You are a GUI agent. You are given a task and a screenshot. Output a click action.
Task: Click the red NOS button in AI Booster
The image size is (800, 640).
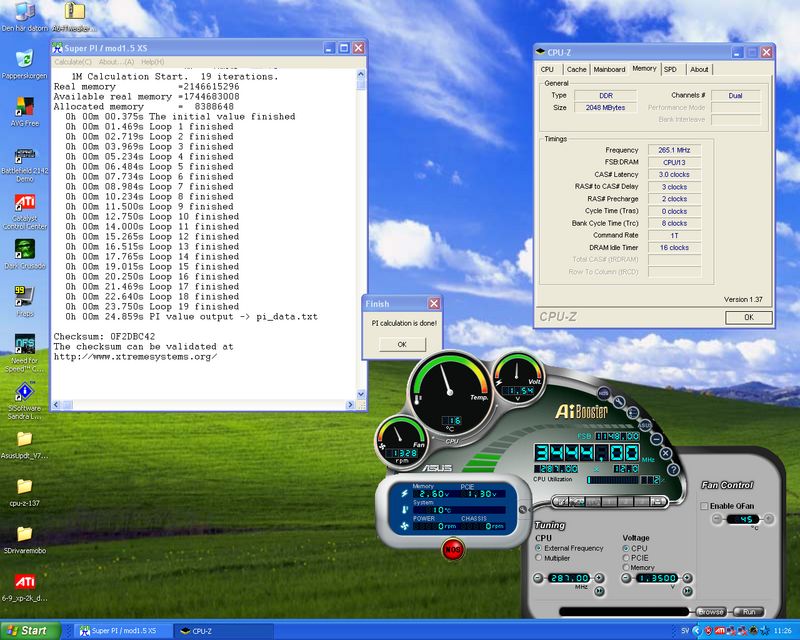click(x=453, y=549)
